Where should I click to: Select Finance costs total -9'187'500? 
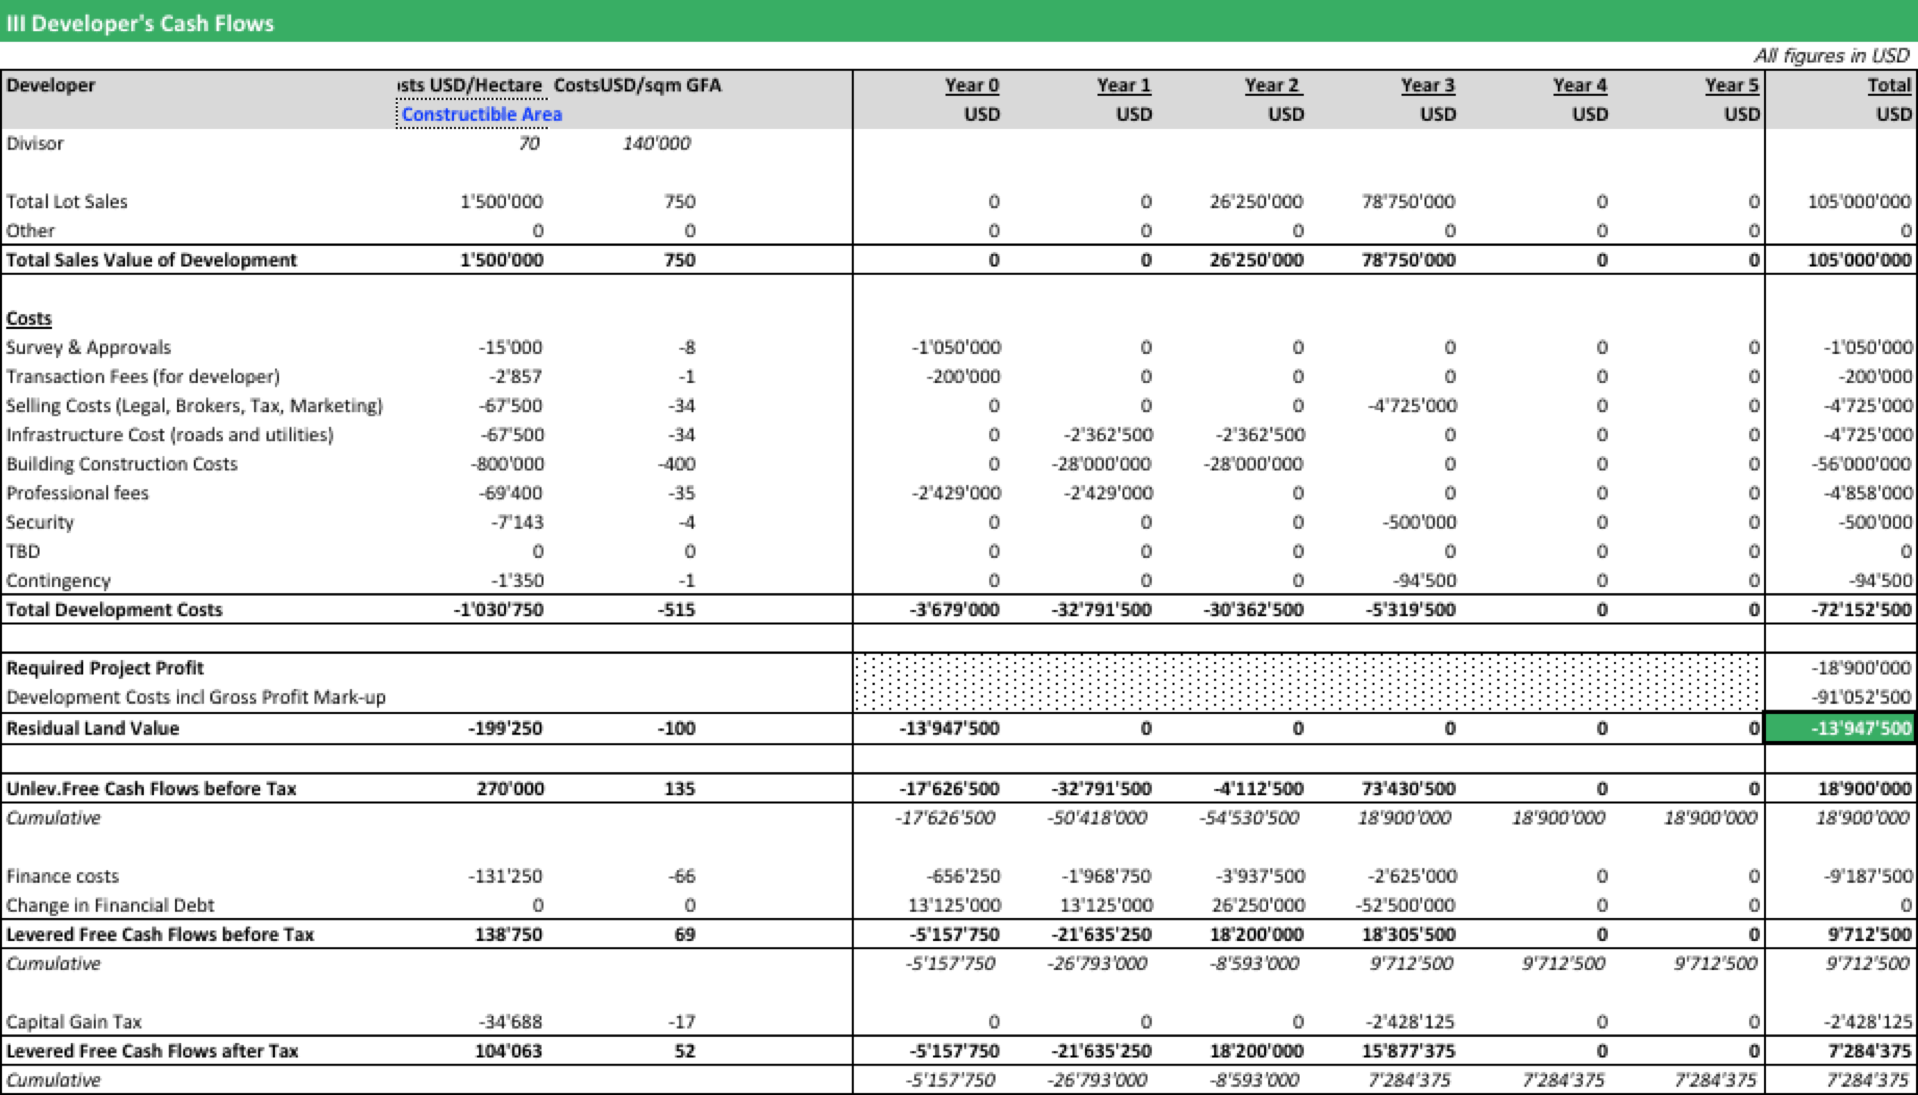[x=1867, y=876]
